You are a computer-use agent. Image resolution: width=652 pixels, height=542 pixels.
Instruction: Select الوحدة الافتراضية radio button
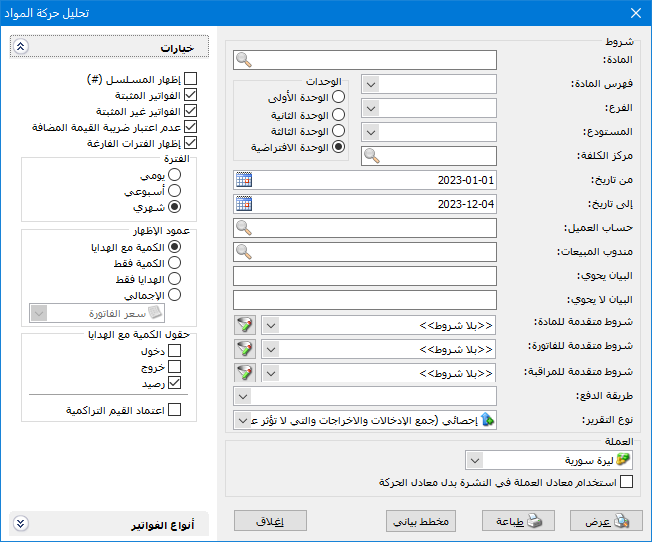click(x=338, y=146)
